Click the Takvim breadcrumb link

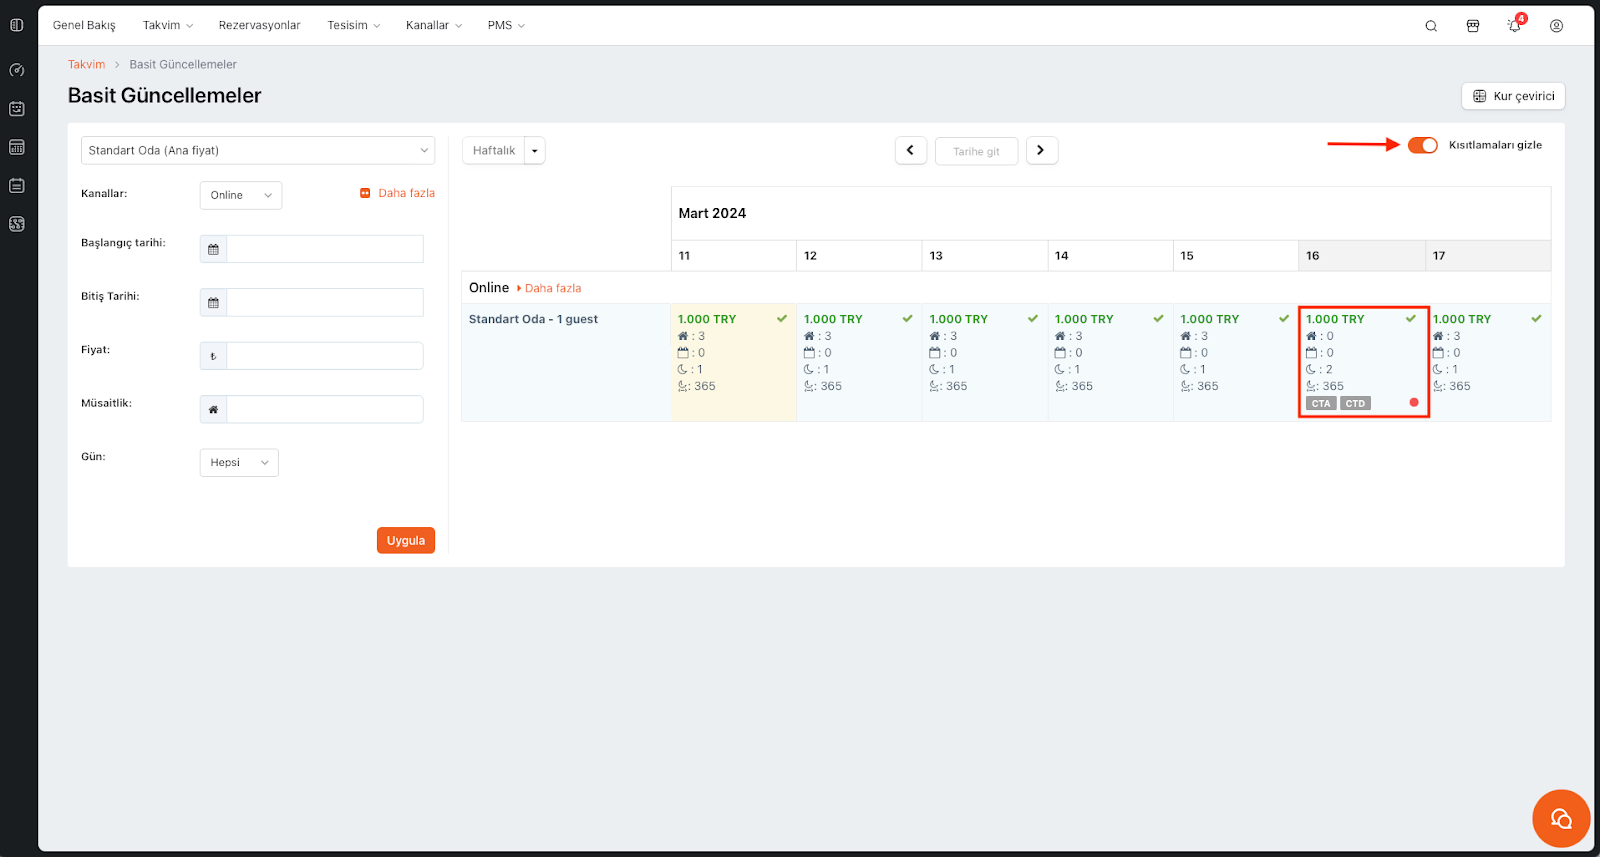[x=86, y=64]
